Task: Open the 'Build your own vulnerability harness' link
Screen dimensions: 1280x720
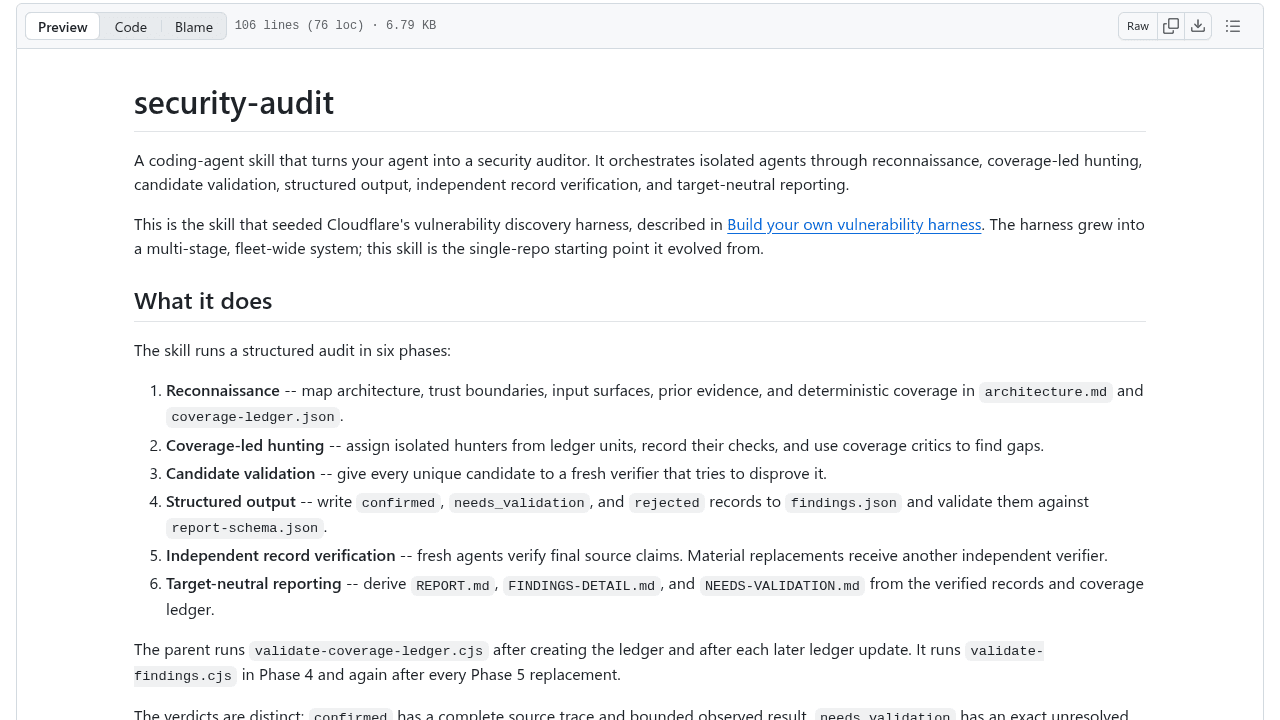Action: click(x=854, y=224)
